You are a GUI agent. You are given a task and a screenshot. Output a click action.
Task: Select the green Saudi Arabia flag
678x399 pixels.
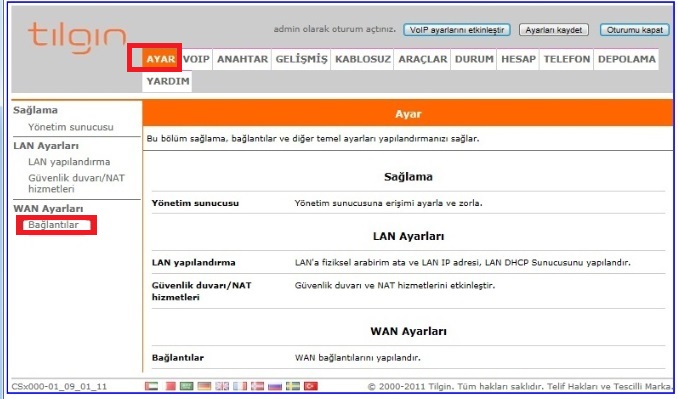coord(186,386)
